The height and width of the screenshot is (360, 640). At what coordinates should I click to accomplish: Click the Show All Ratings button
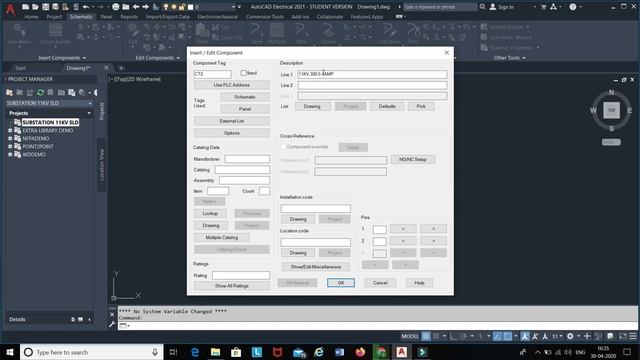tap(231, 286)
